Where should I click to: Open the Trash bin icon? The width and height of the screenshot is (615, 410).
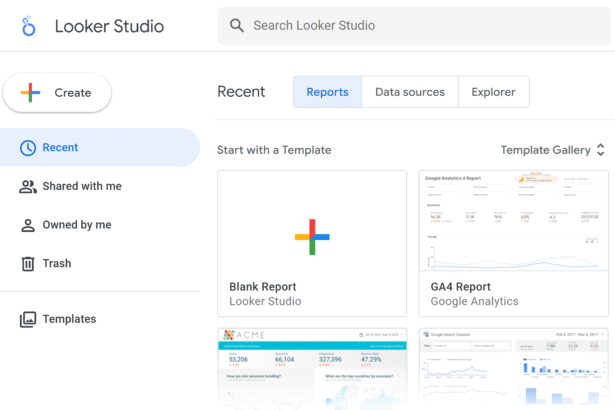click(x=28, y=264)
